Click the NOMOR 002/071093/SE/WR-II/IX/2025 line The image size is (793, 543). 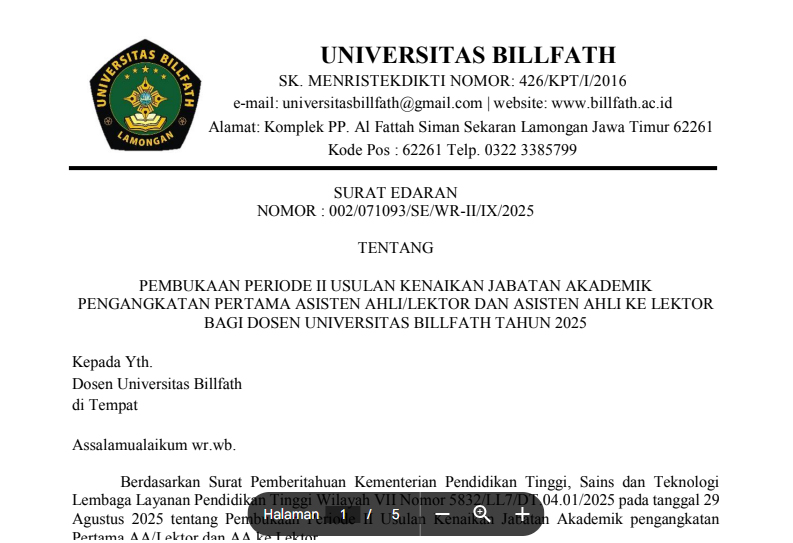click(x=395, y=211)
